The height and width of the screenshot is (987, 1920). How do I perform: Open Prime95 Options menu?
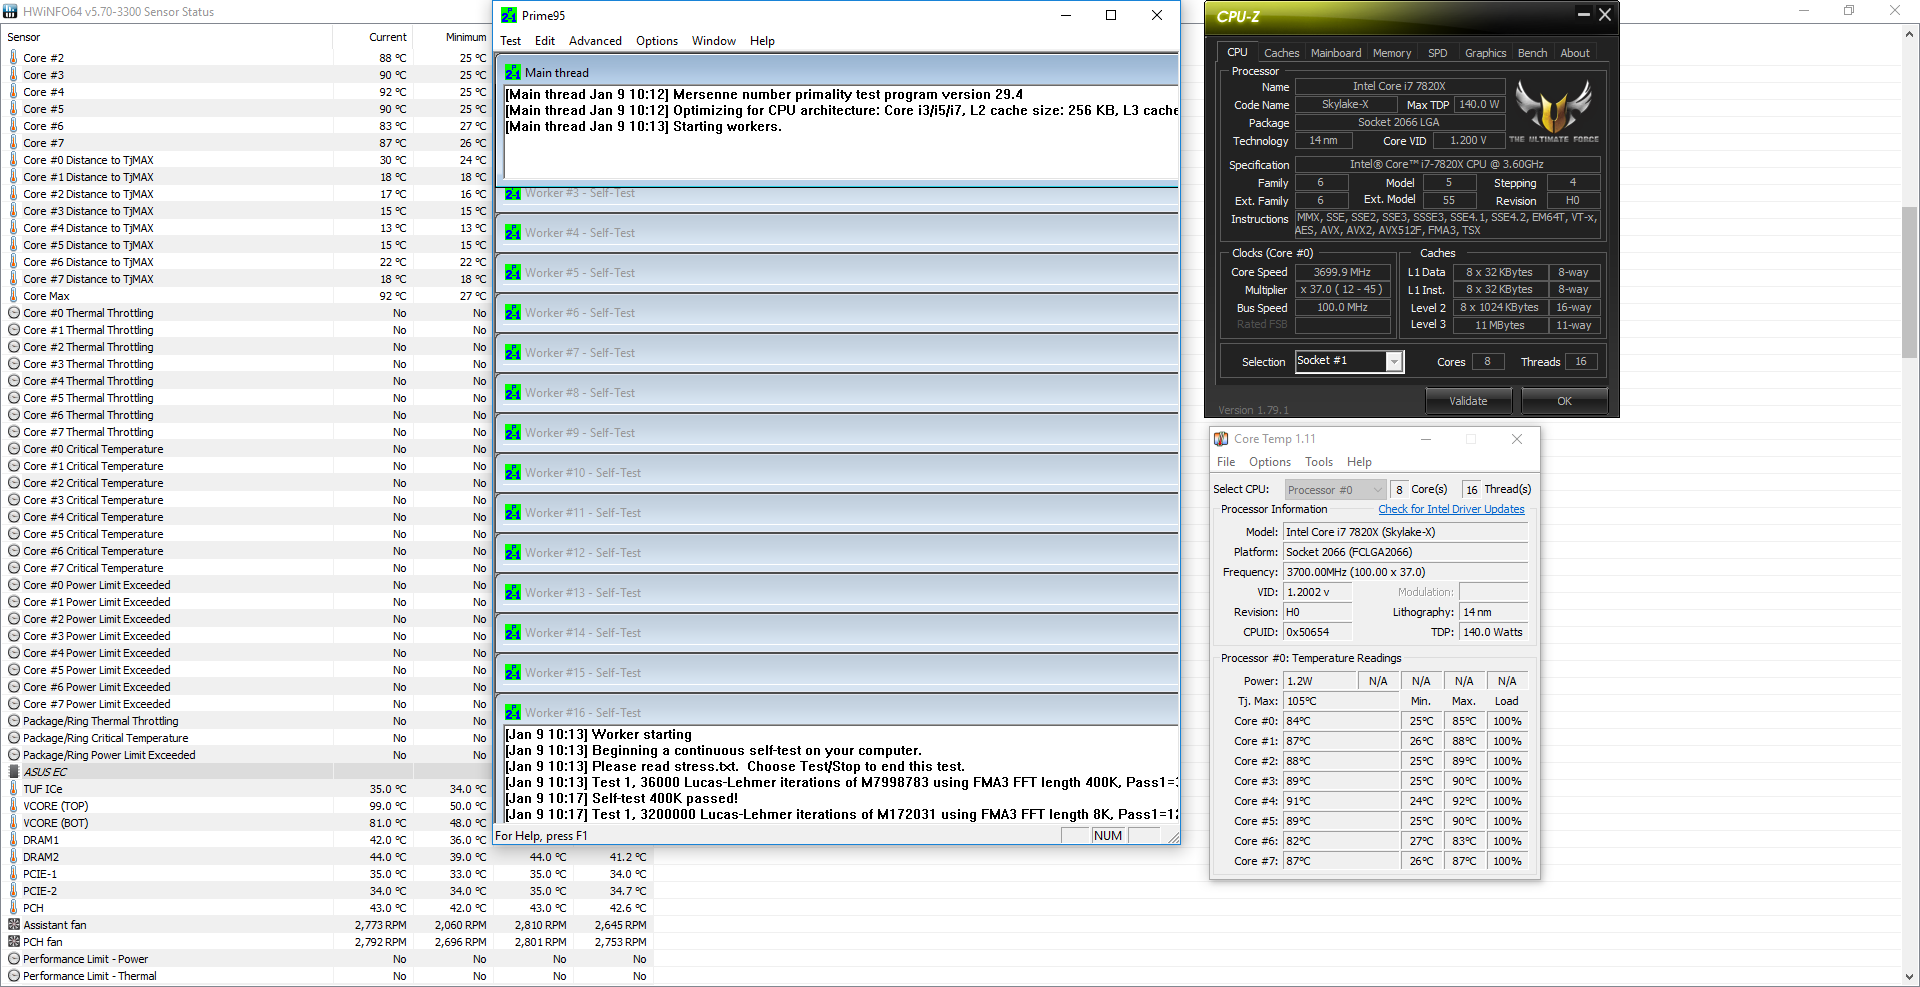(656, 41)
